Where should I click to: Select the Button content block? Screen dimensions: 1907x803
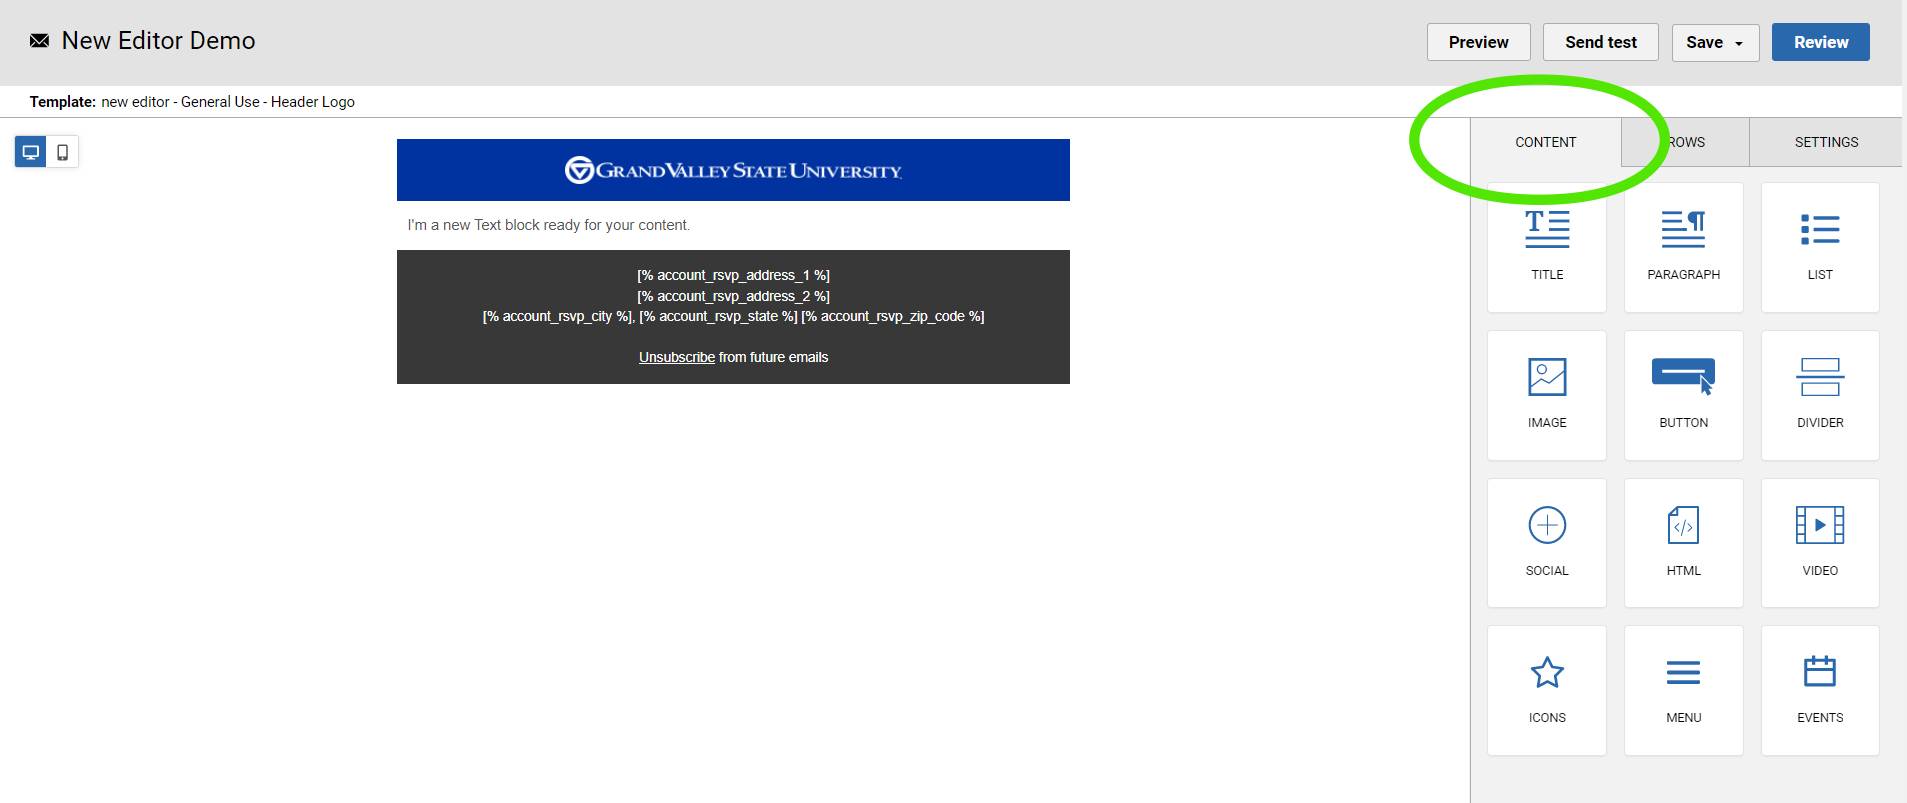1683,394
